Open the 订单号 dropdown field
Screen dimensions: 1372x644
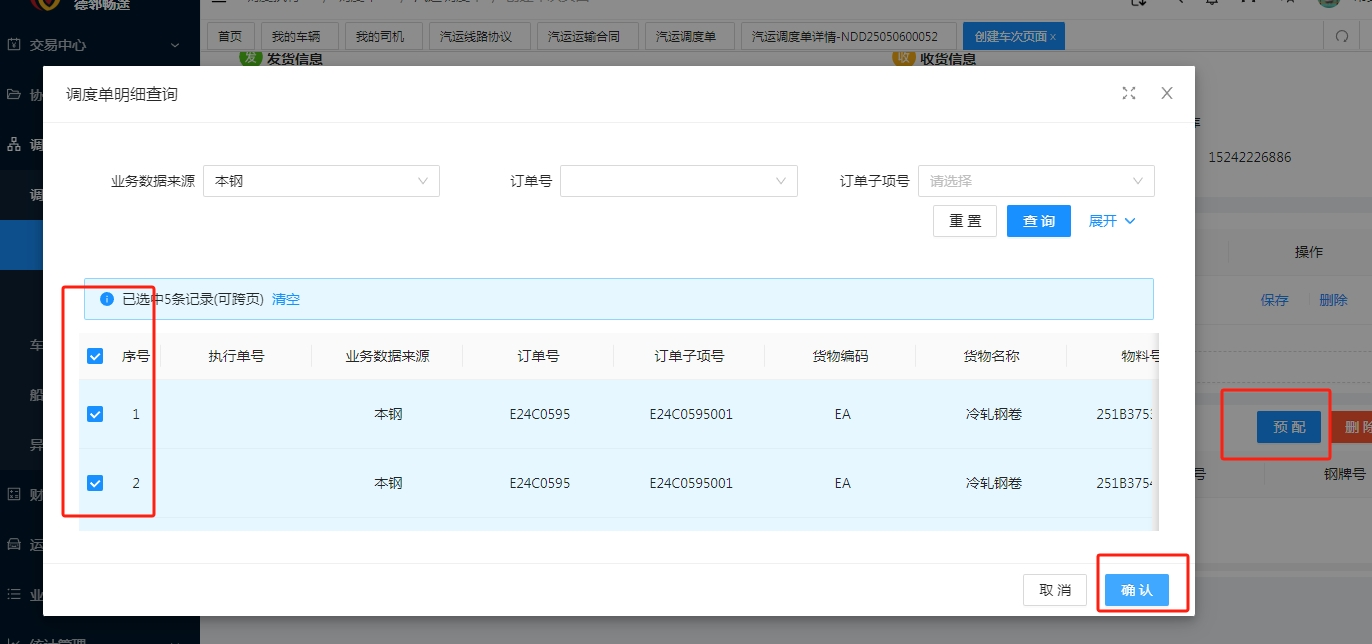click(x=678, y=181)
